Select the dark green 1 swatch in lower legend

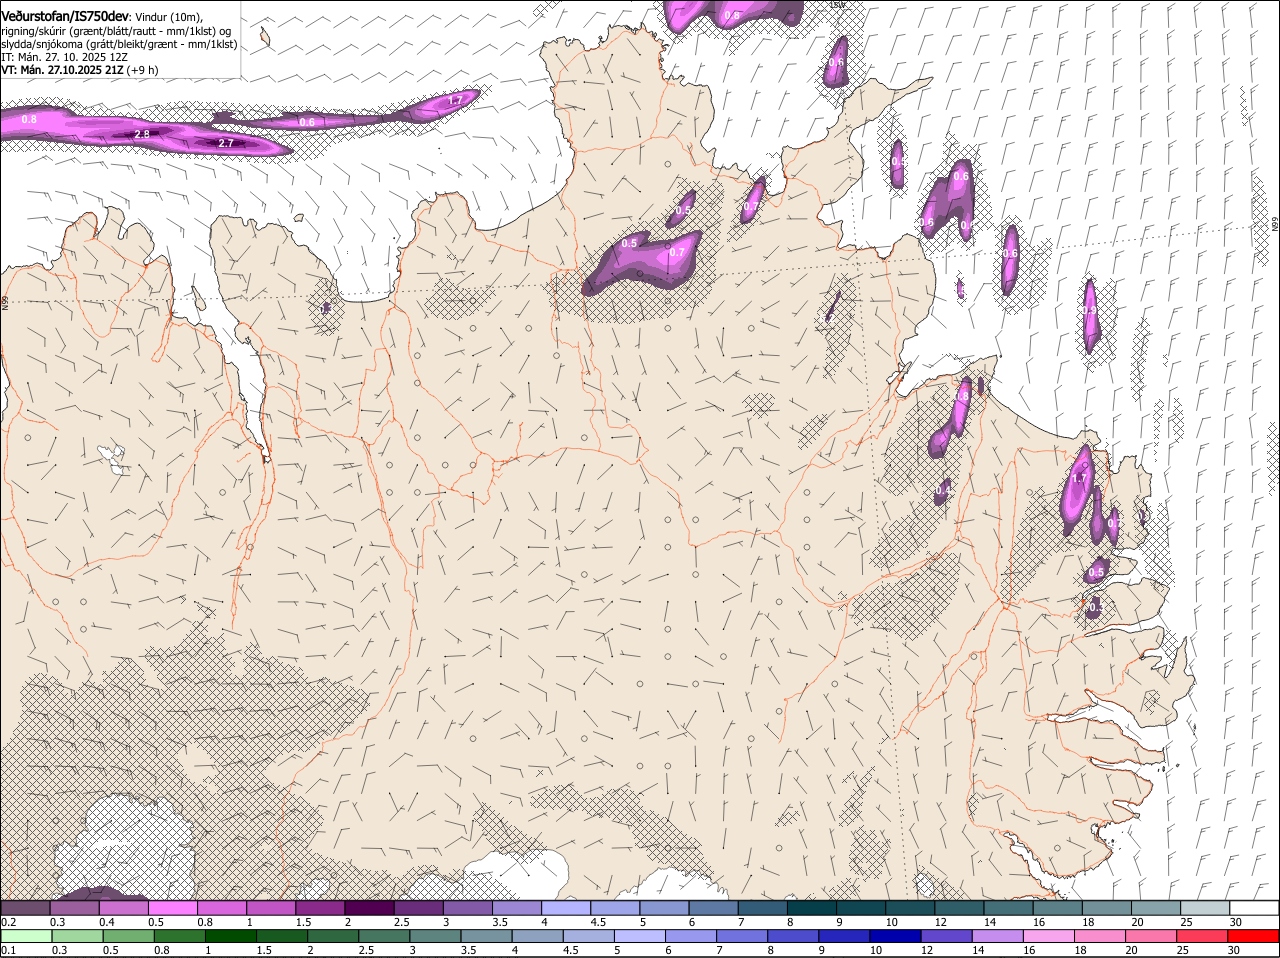230,936
